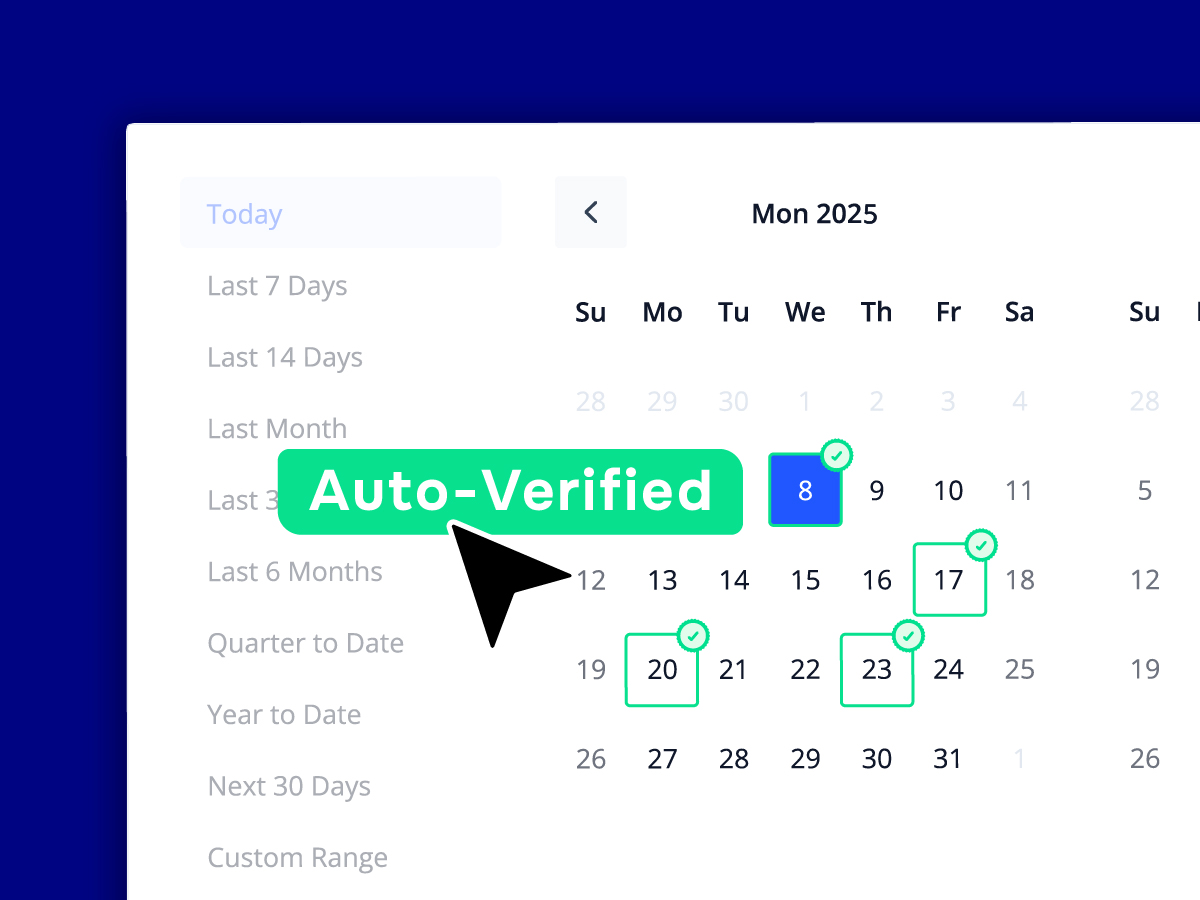This screenshot has height=900, width=1200.
Task: Click the green Auto-Verified label
Action: (x=511, y=491)
